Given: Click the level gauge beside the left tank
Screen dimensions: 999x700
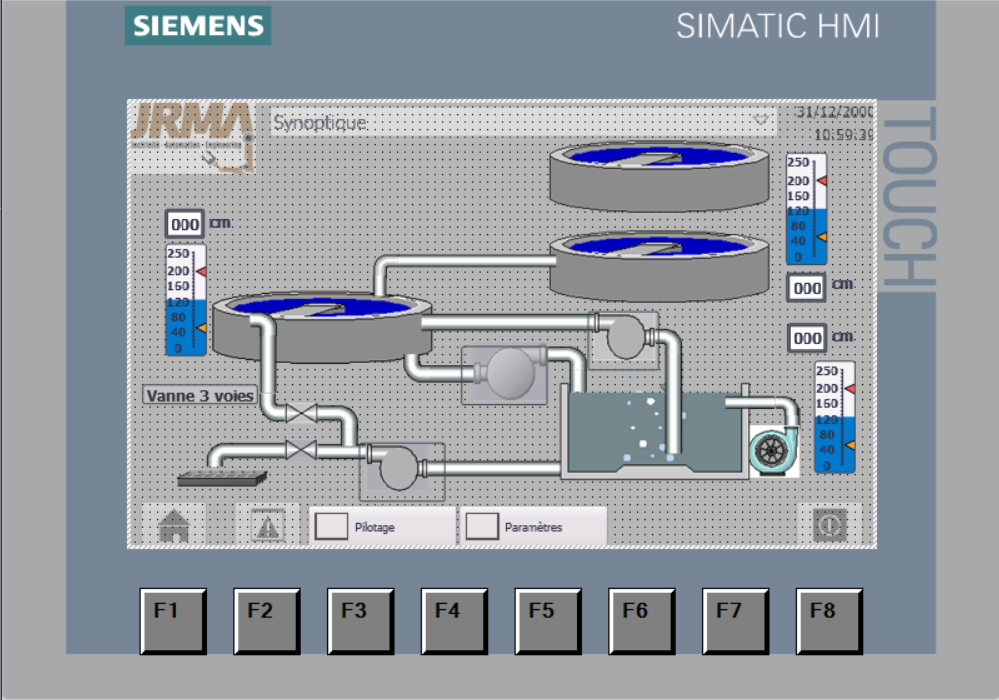Looking at the screenshot, I should pos(186,300).
